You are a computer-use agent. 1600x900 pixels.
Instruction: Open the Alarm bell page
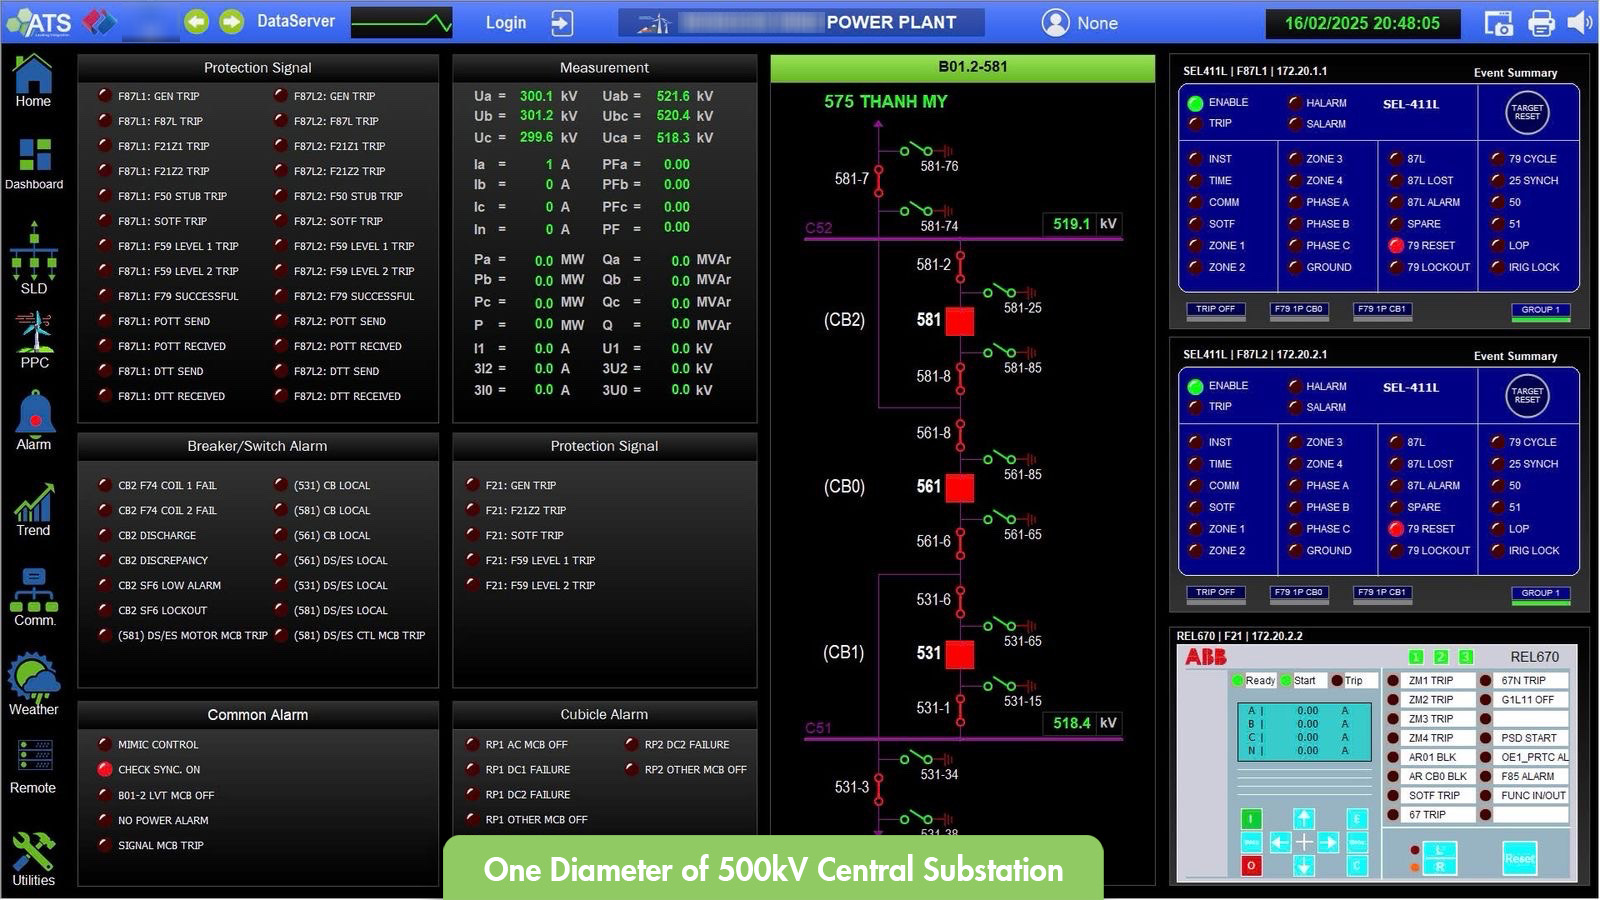[x=34, y=418]
